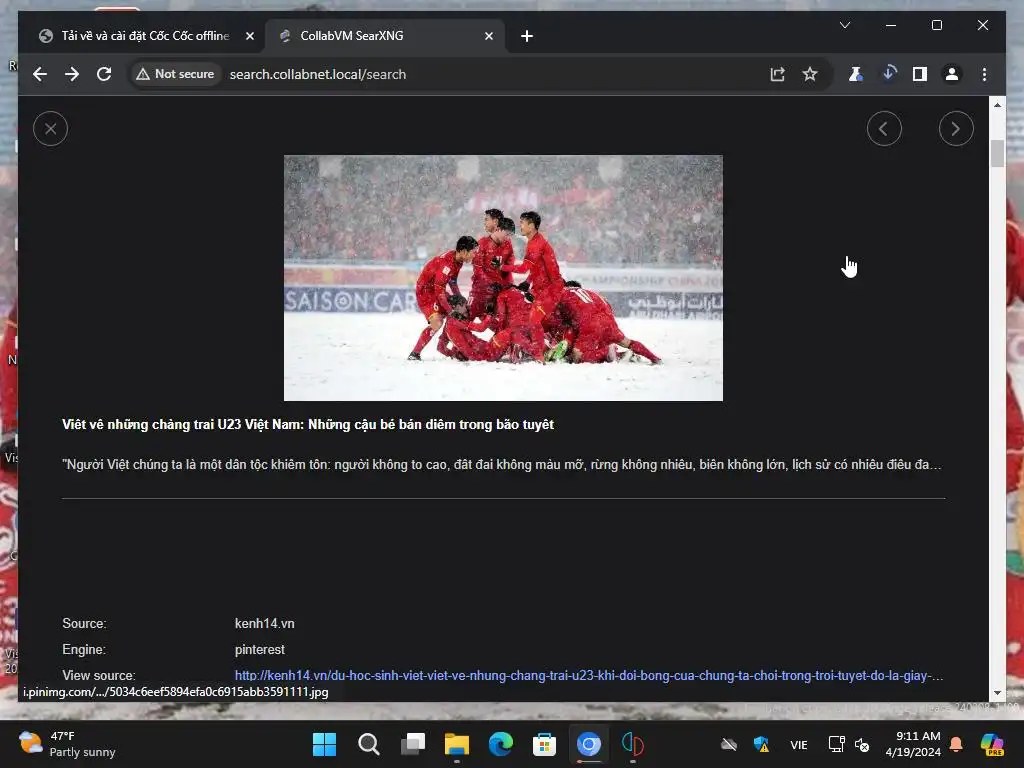Open Windows Security tray icon
The image size is (1024, 768).
pos(761,744)
